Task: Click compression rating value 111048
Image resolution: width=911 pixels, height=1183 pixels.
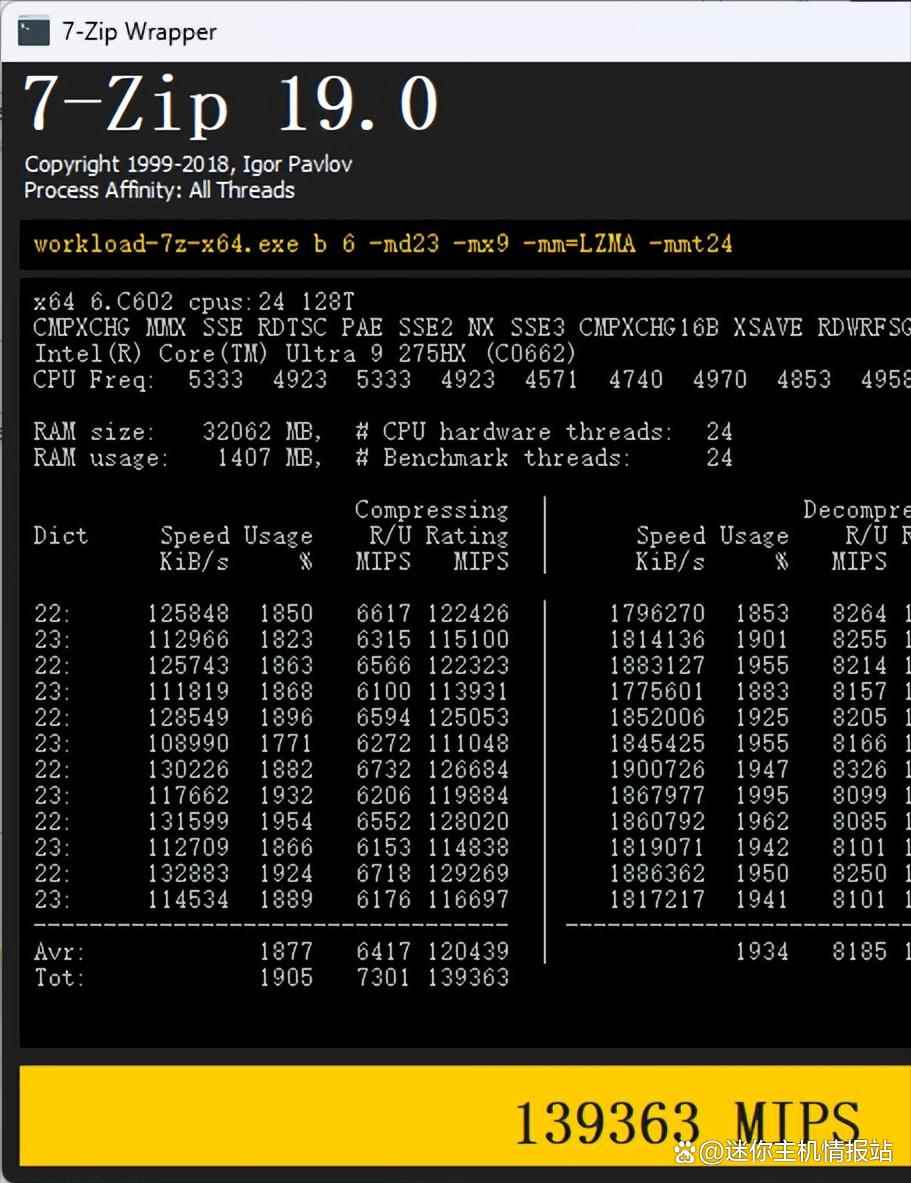Action: tap(468, 744)
